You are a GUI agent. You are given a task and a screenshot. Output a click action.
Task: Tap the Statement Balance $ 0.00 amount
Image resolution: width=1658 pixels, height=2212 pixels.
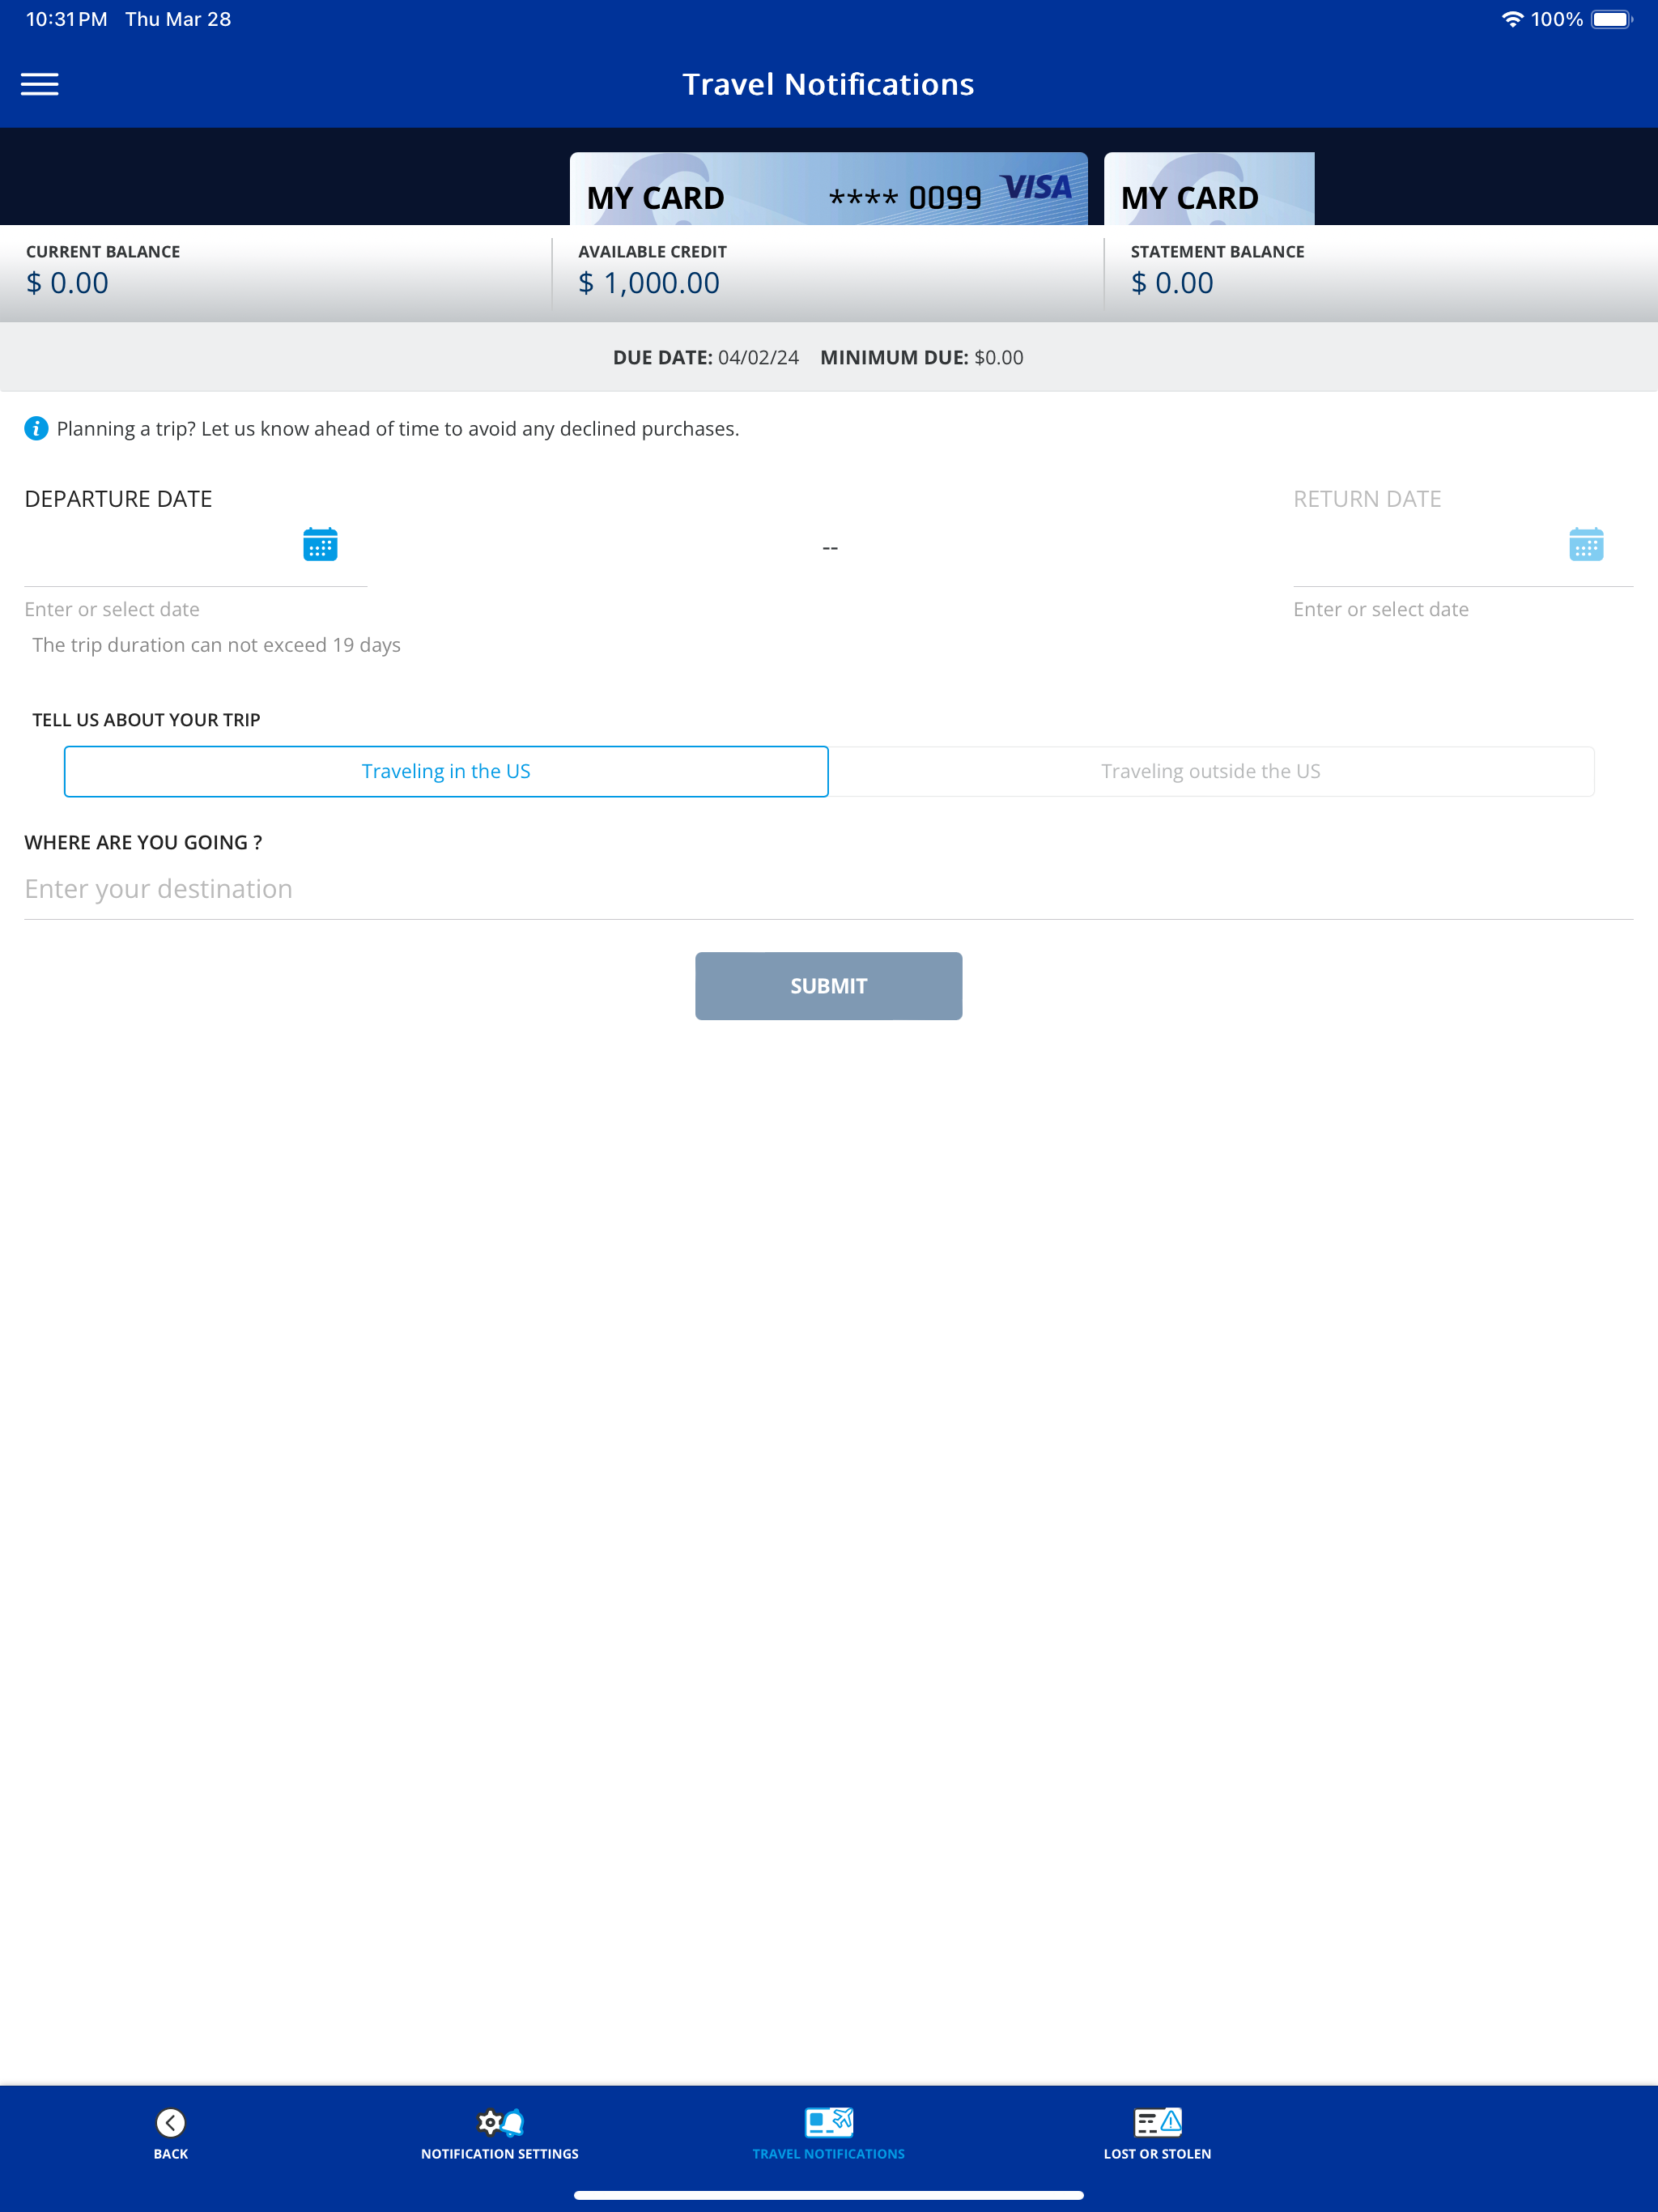click(1172, 283)
